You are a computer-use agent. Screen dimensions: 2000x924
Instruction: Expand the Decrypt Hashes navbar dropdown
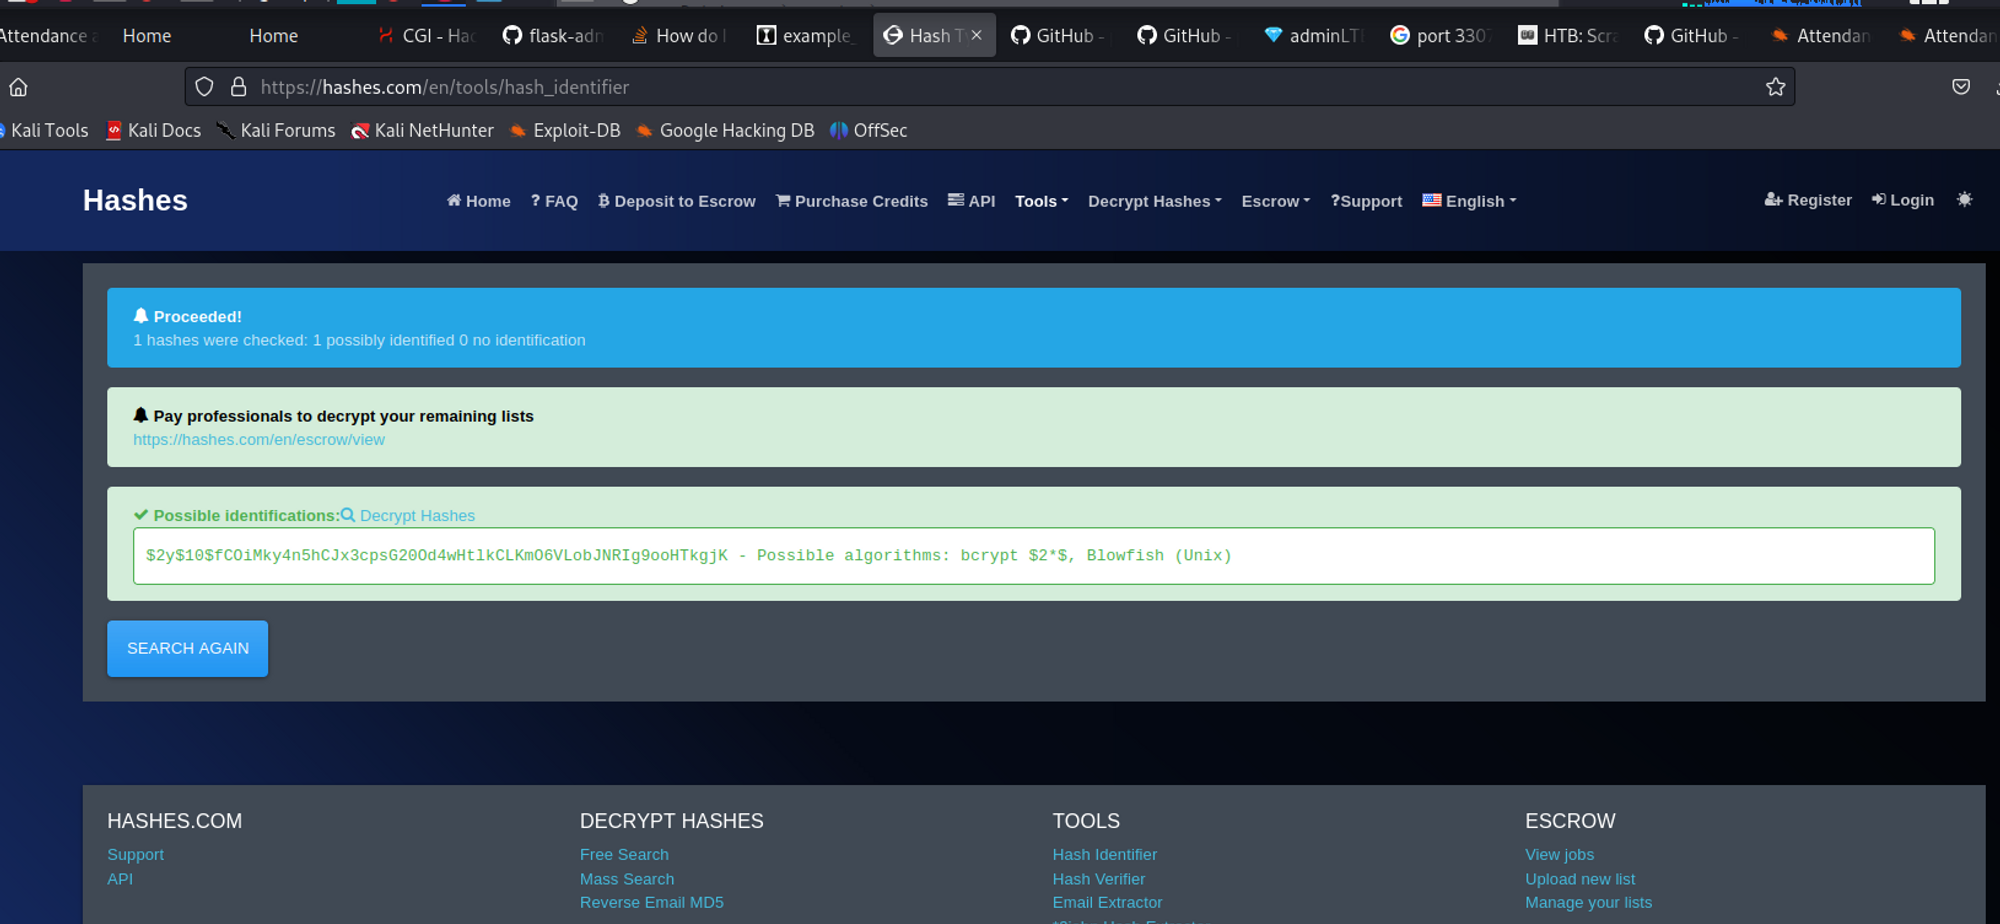[x=1155, y=201]
